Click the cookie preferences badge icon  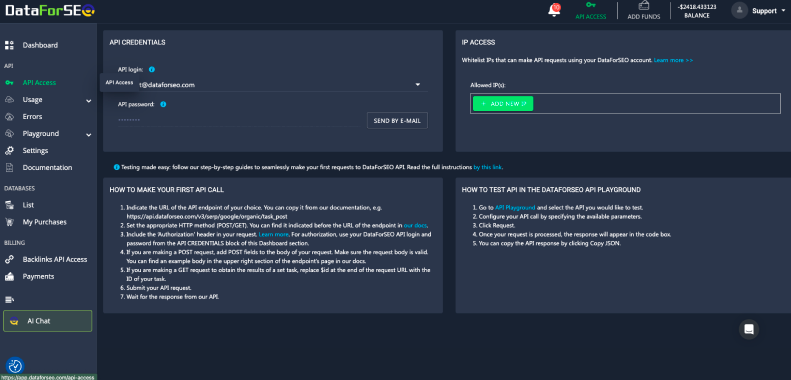click(x=15, y=366)
